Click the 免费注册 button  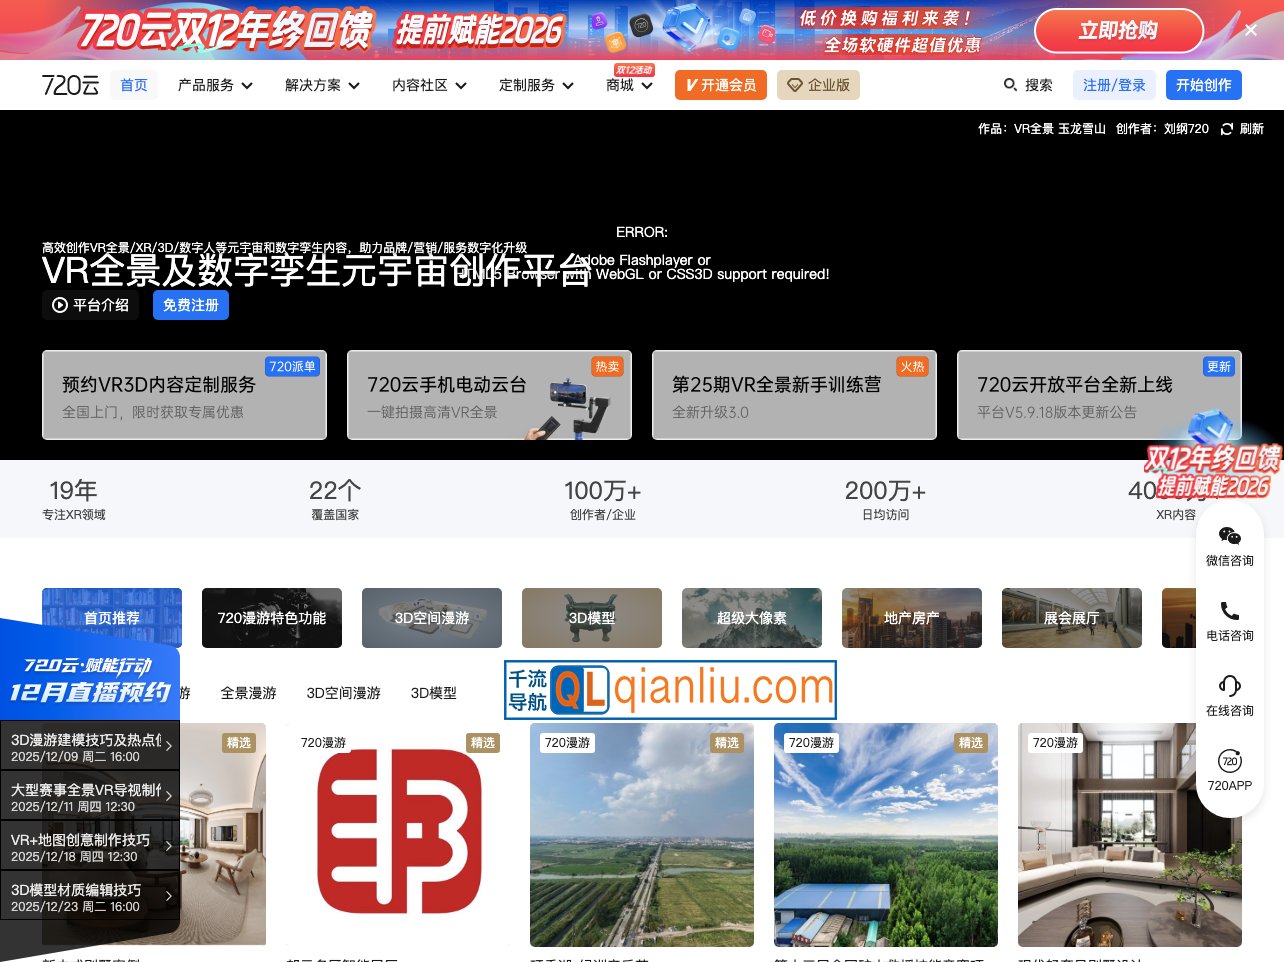(191, 305)
